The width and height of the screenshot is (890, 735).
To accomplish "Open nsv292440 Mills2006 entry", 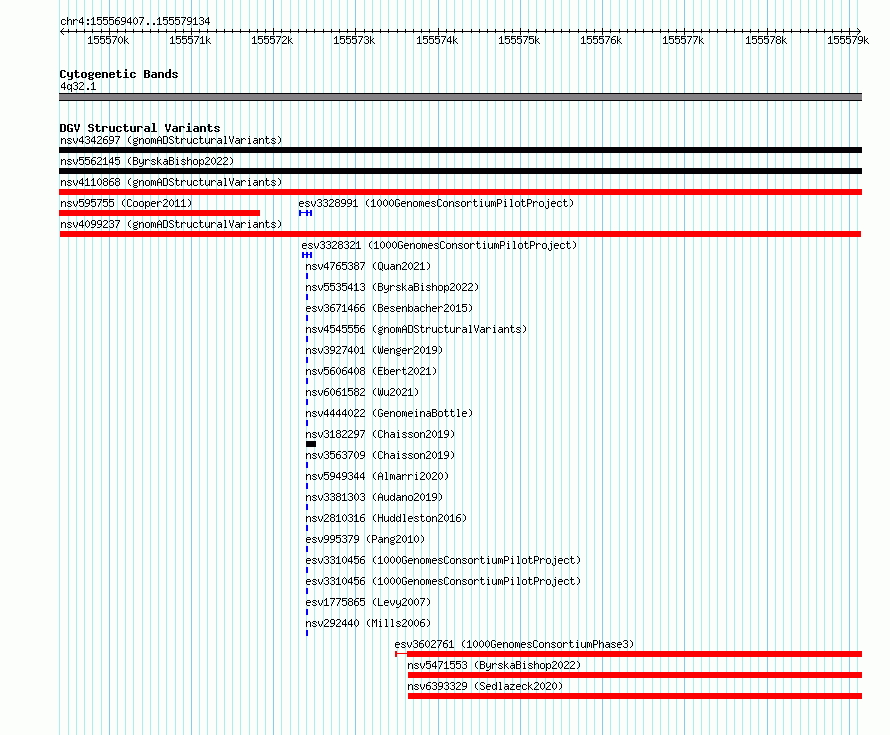I will 368,623.
